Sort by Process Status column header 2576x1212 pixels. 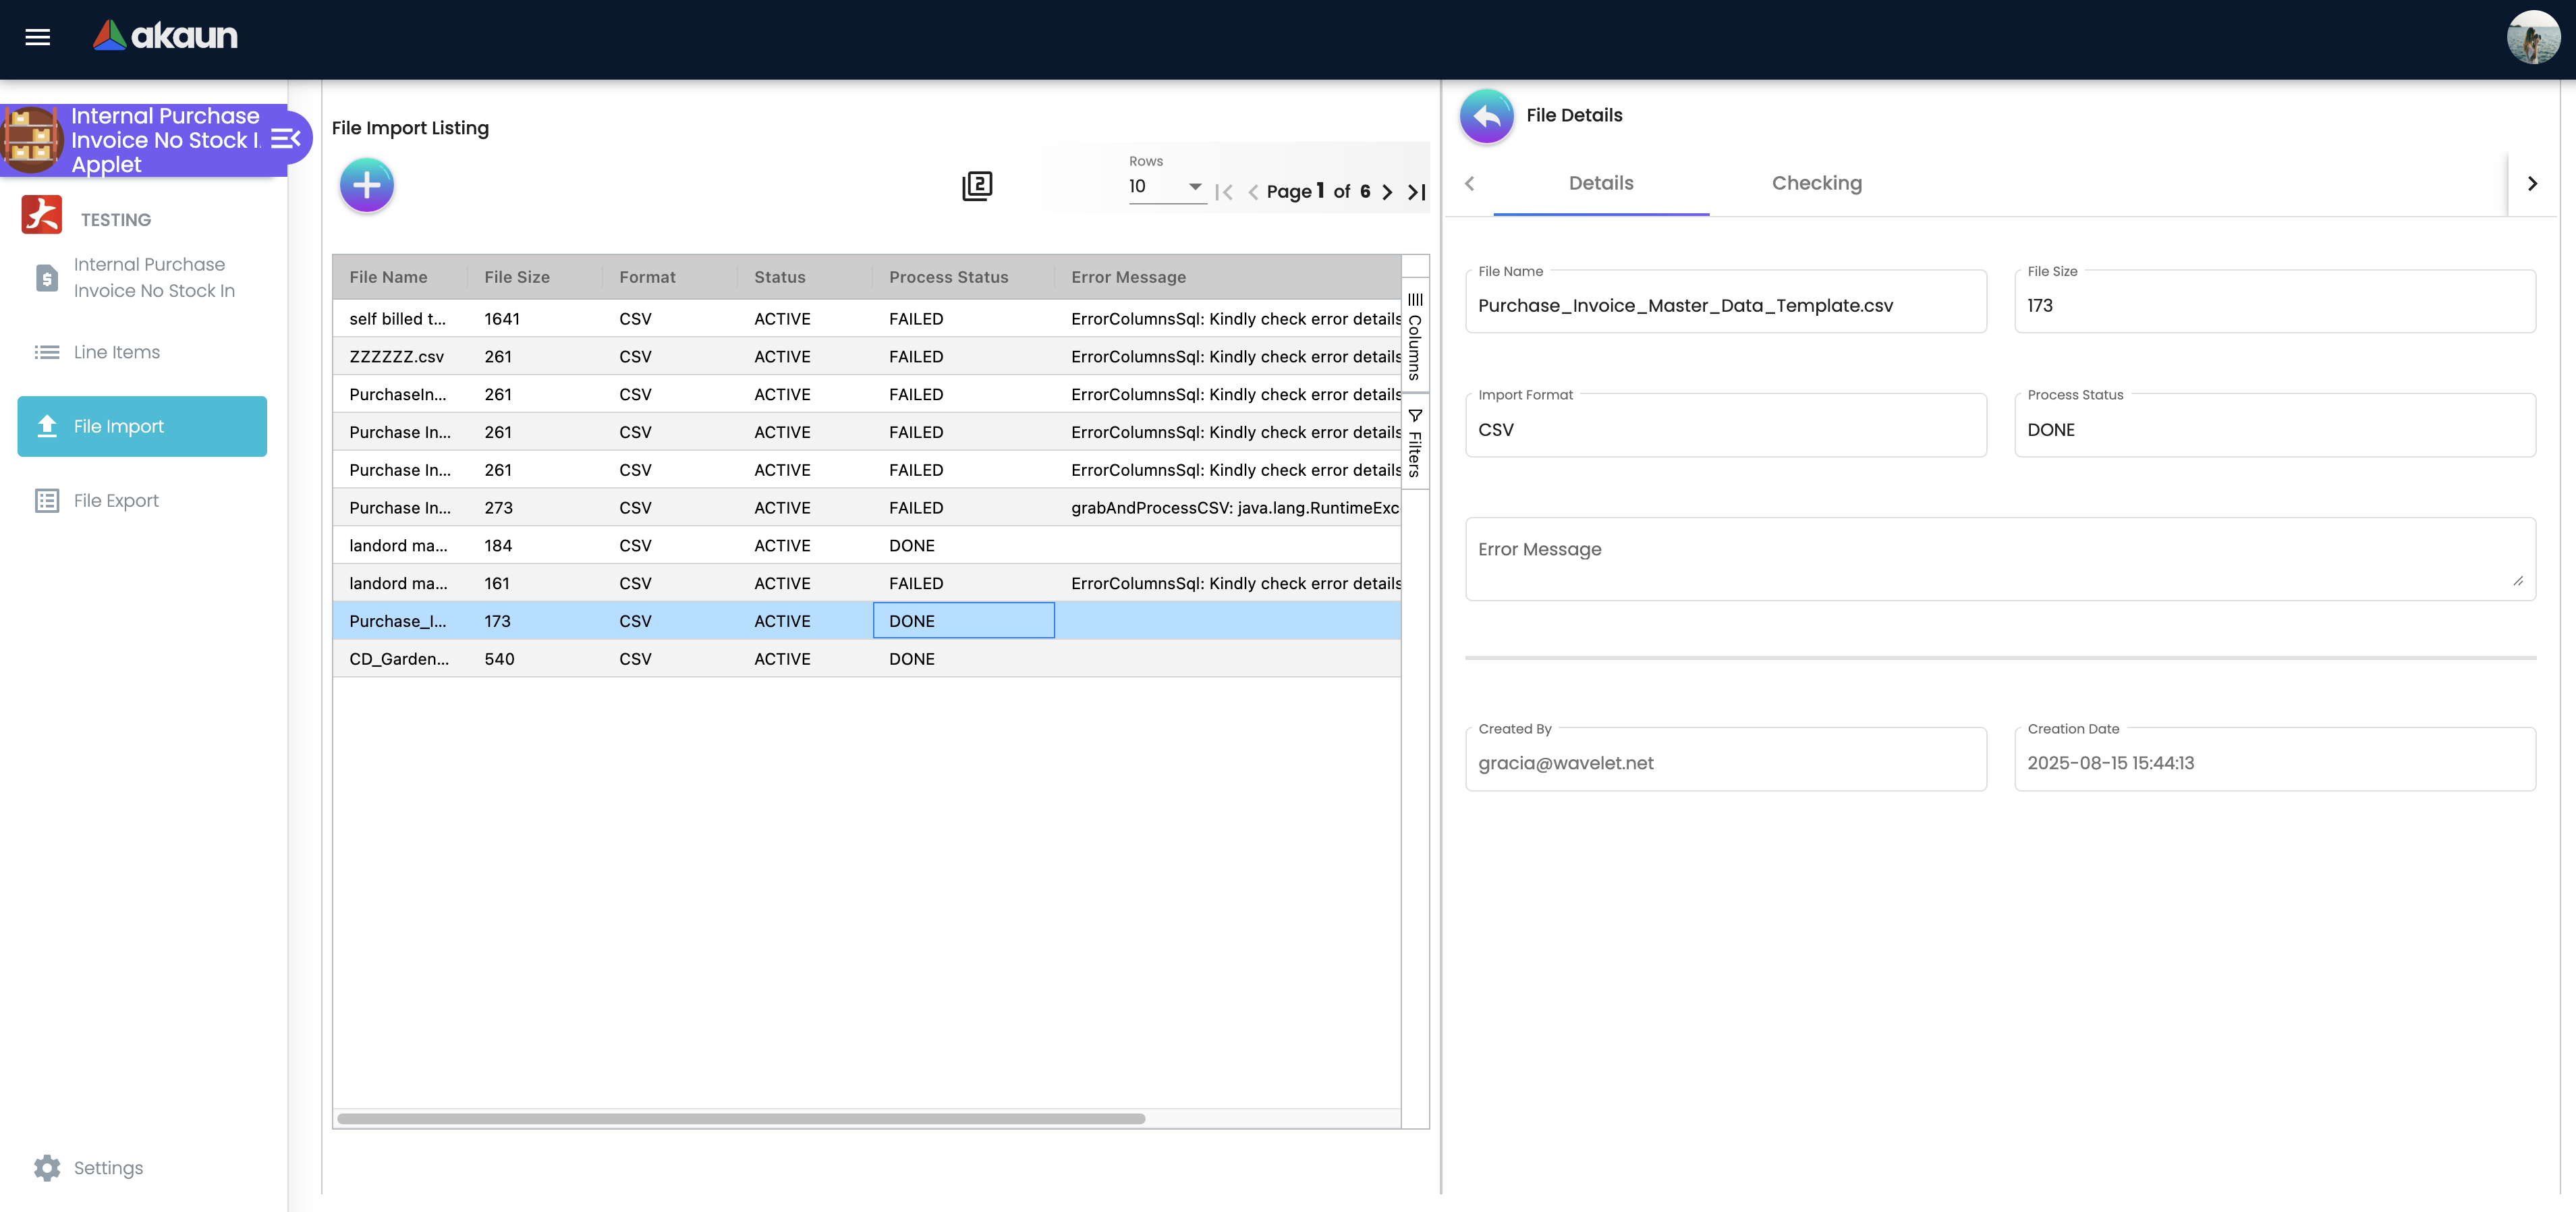pos(962,277)
